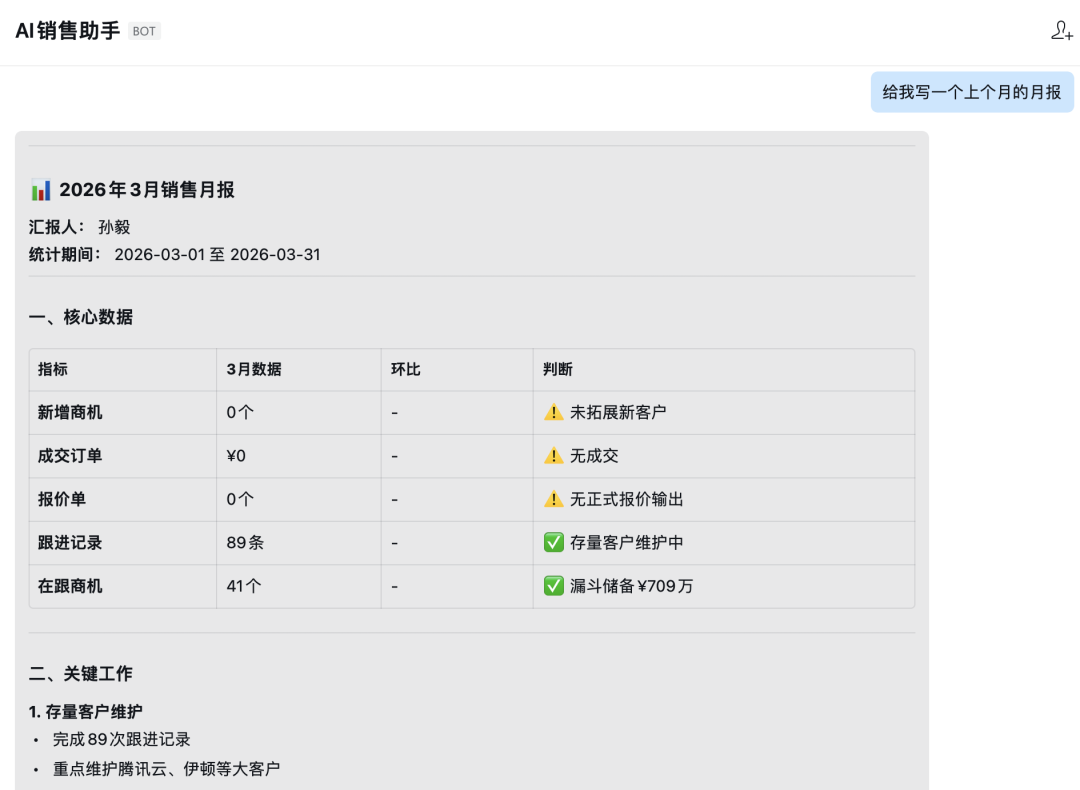
Task: Click warning icon beside 无正式报价输出
Action: (553, 499)
